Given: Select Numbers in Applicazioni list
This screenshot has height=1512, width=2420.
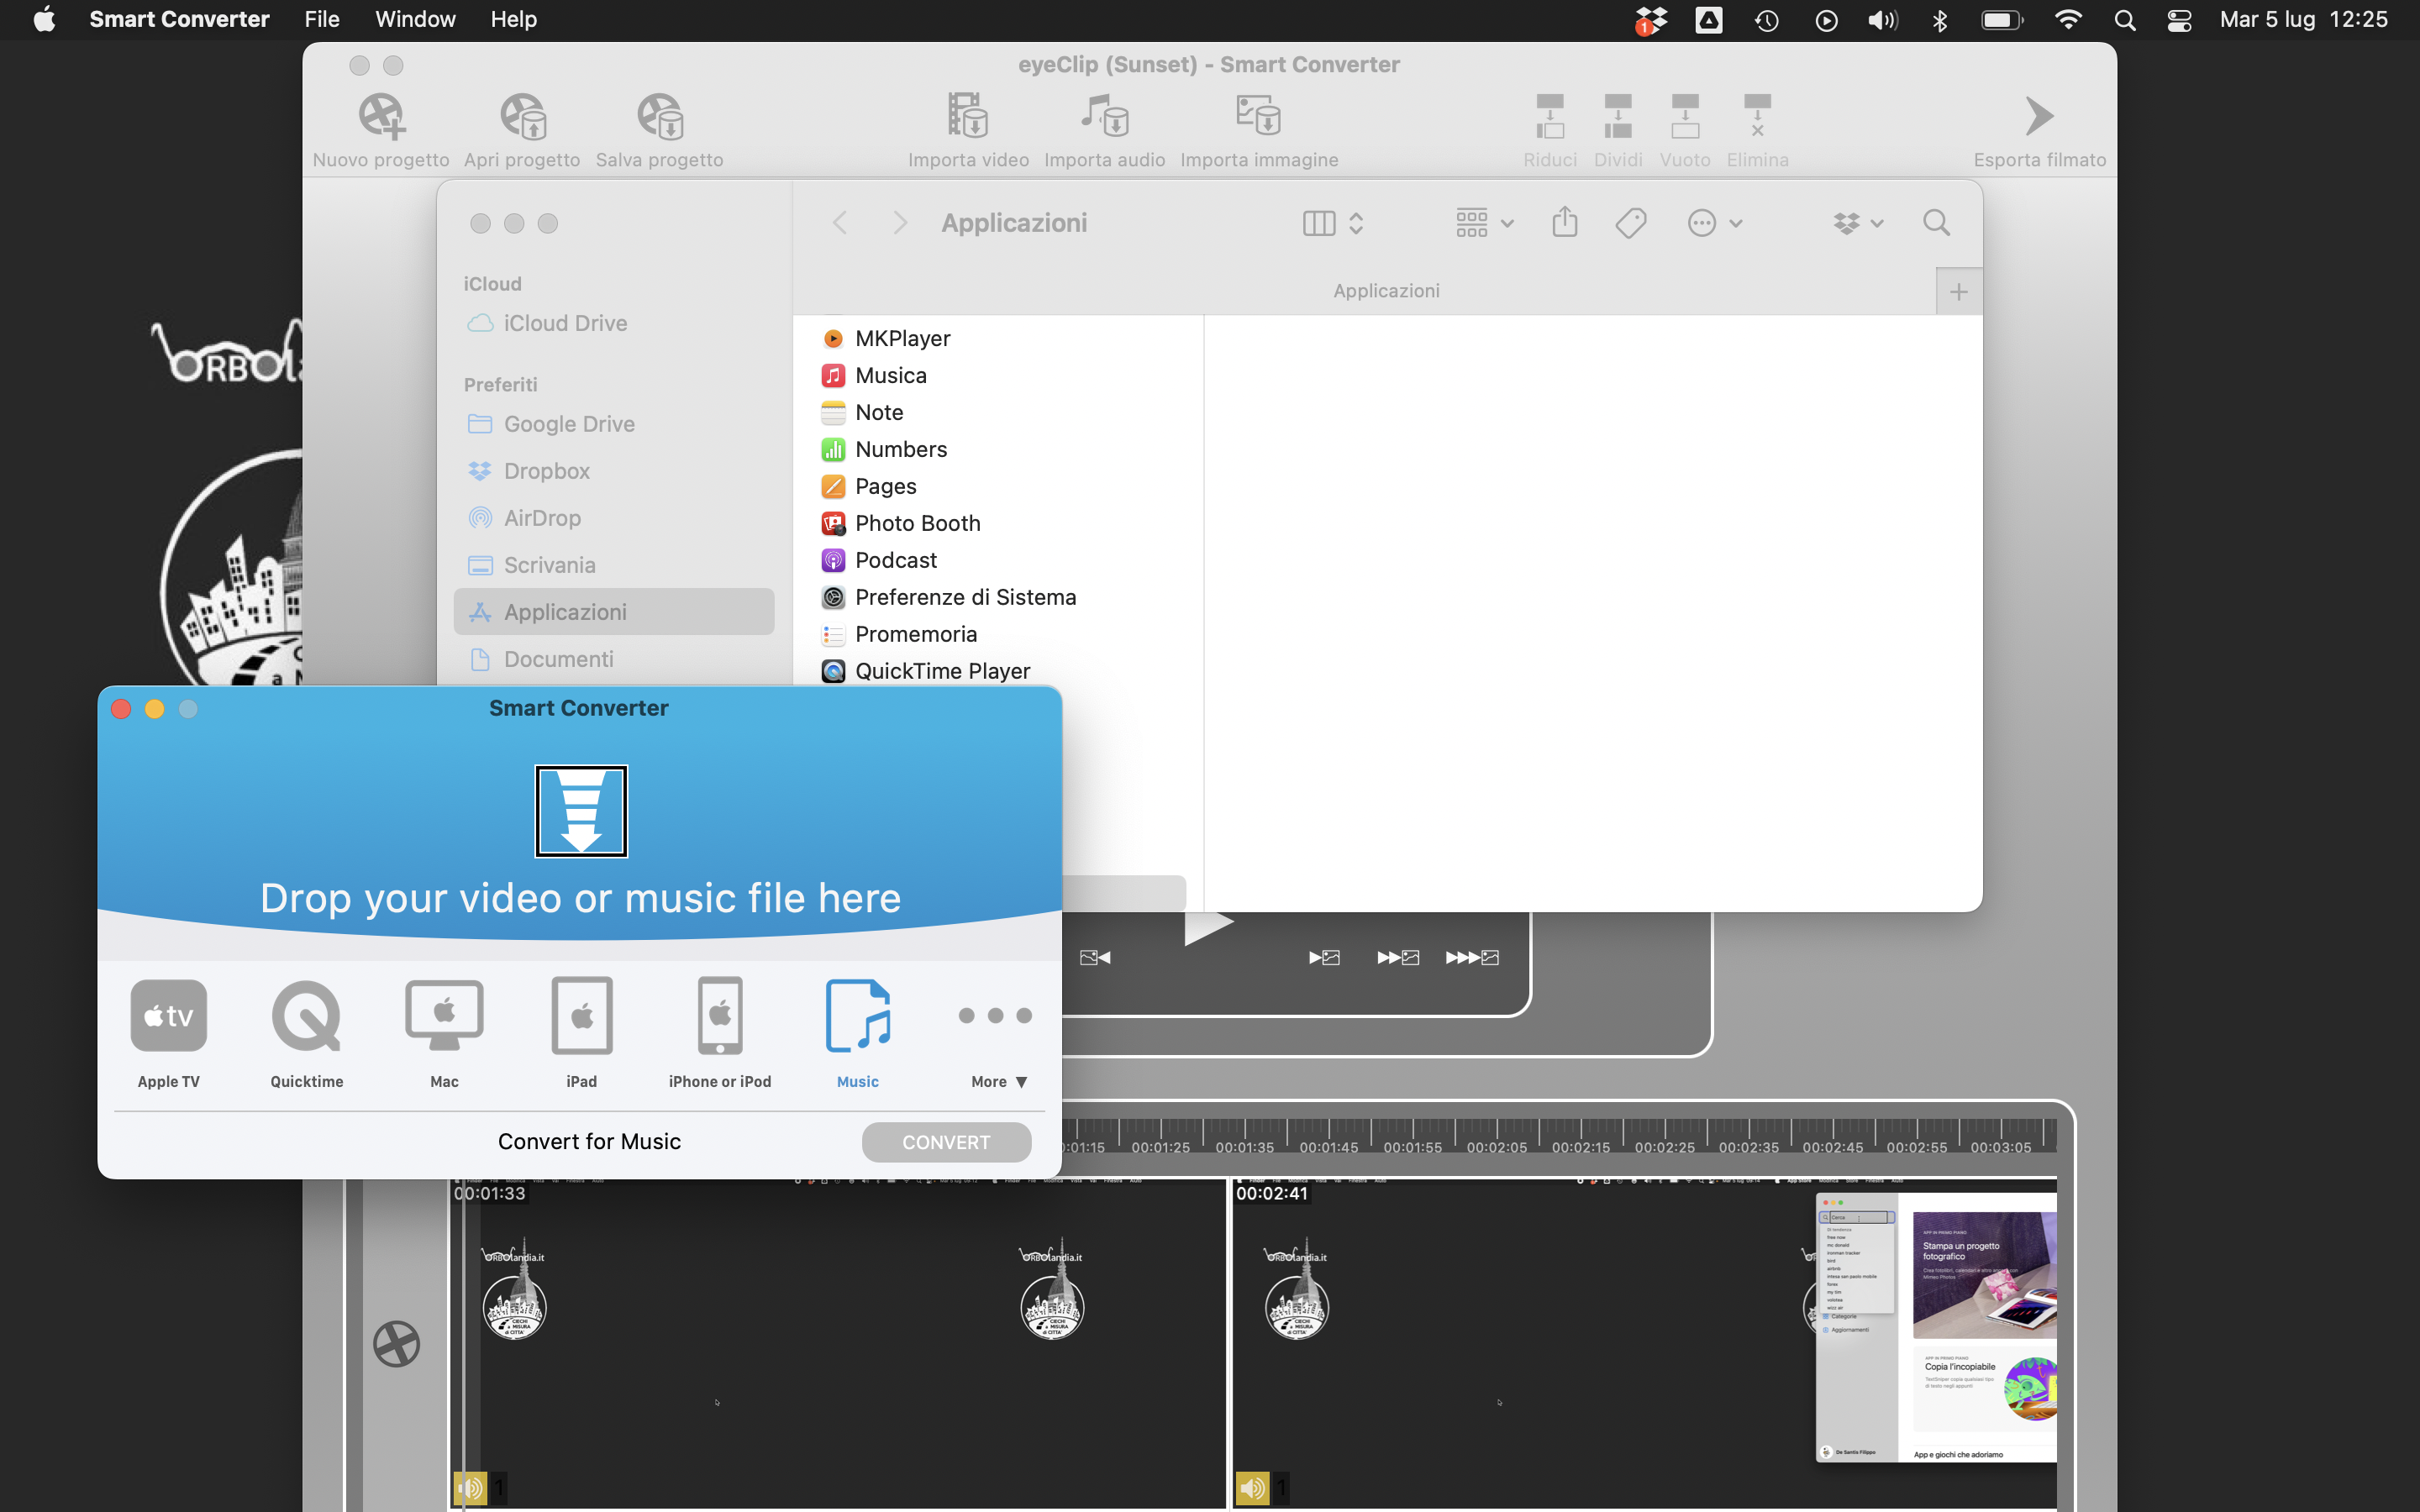Looking at the screenshot, I should (997, 449).
